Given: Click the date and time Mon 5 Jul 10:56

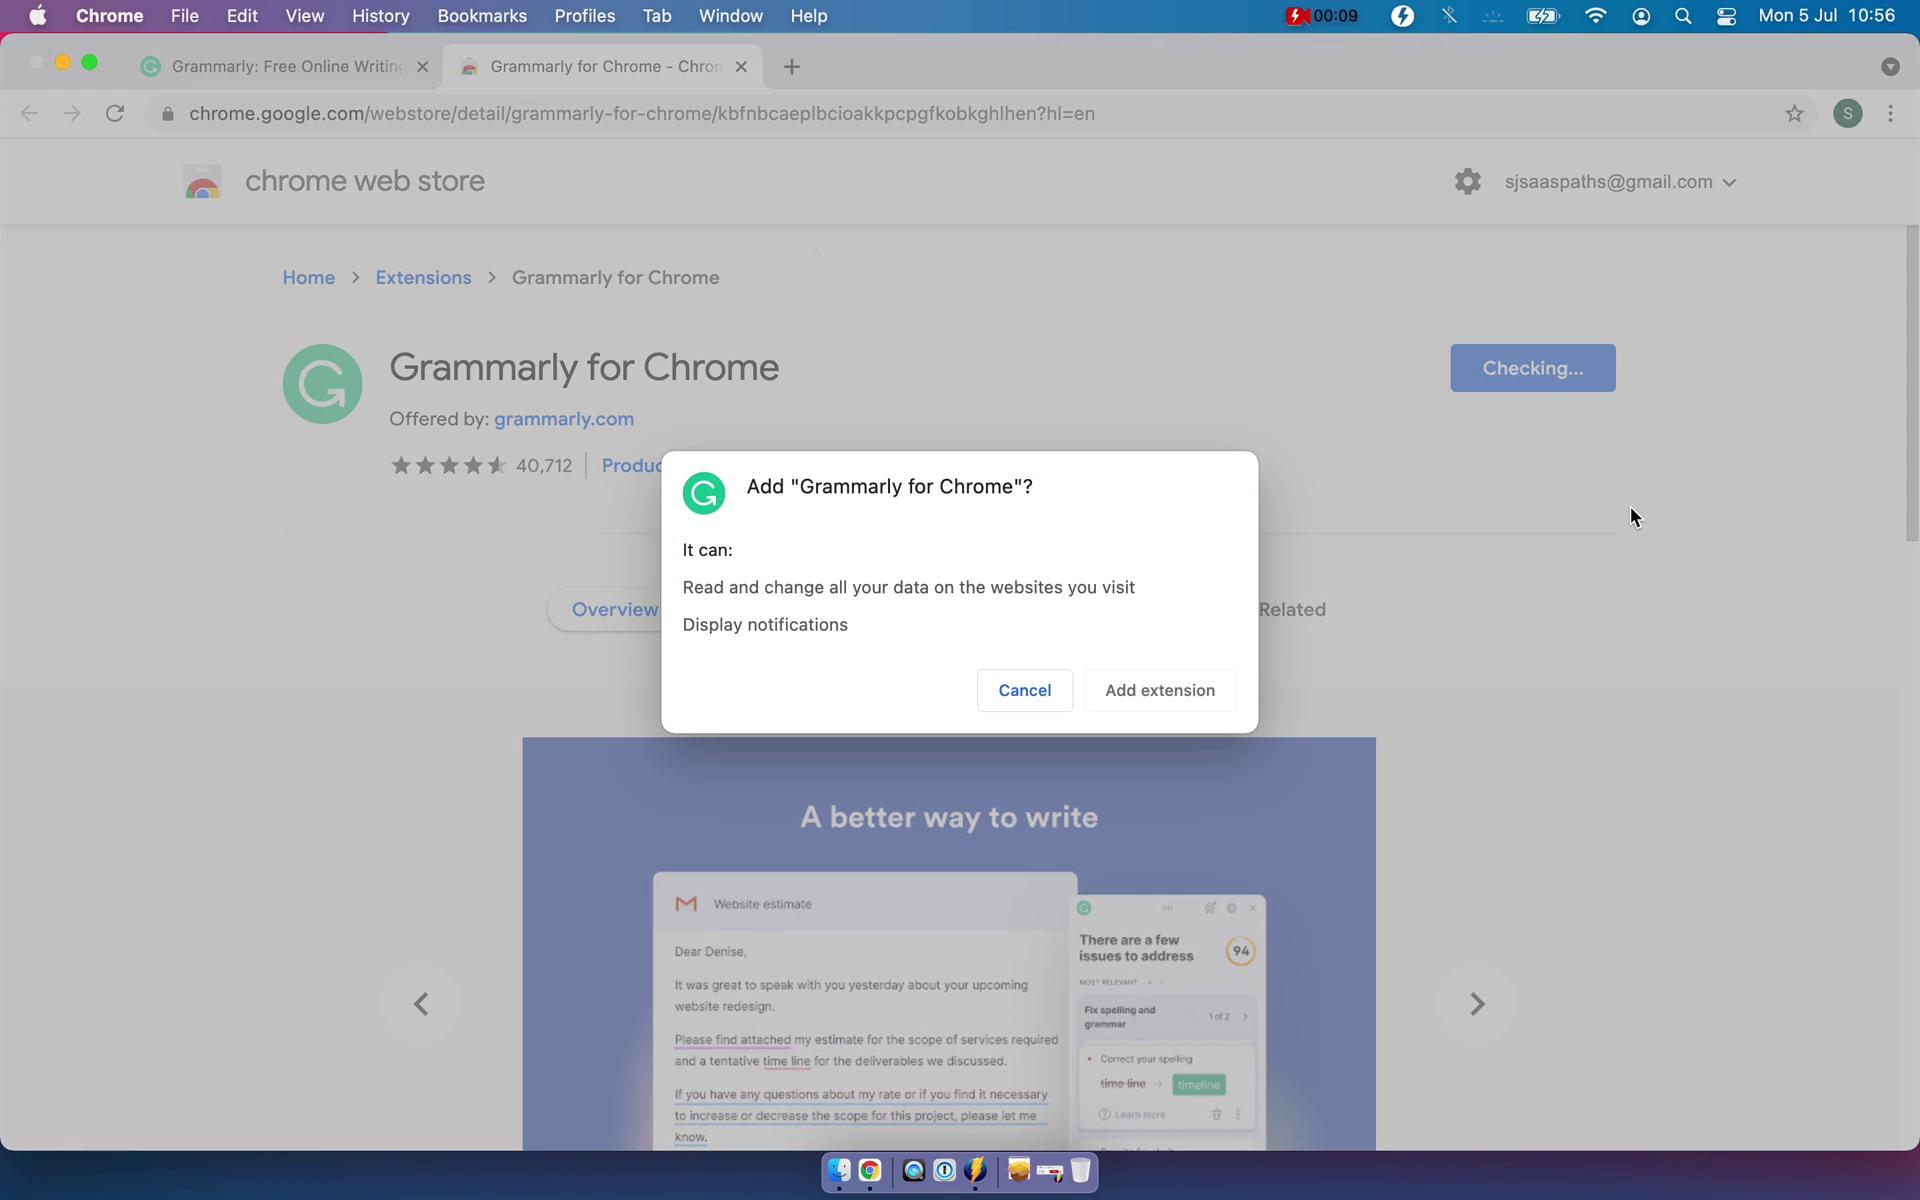Looking at the screenshot, I should point(1826,16).
